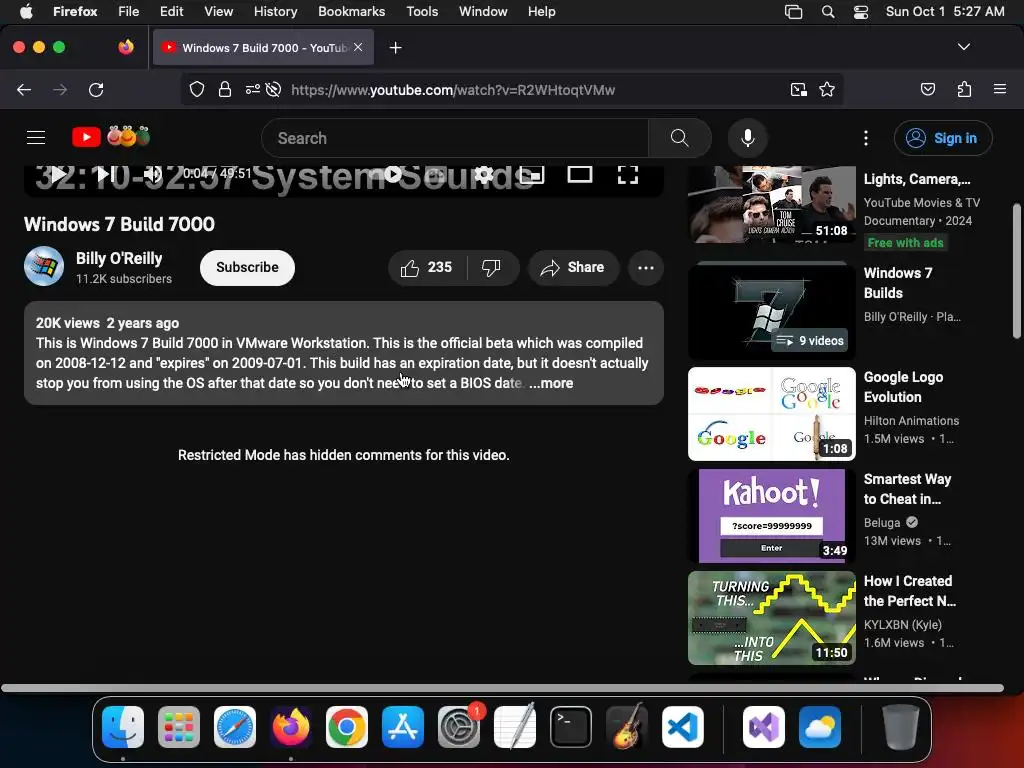Open the History menu

[x=275, y=11]
